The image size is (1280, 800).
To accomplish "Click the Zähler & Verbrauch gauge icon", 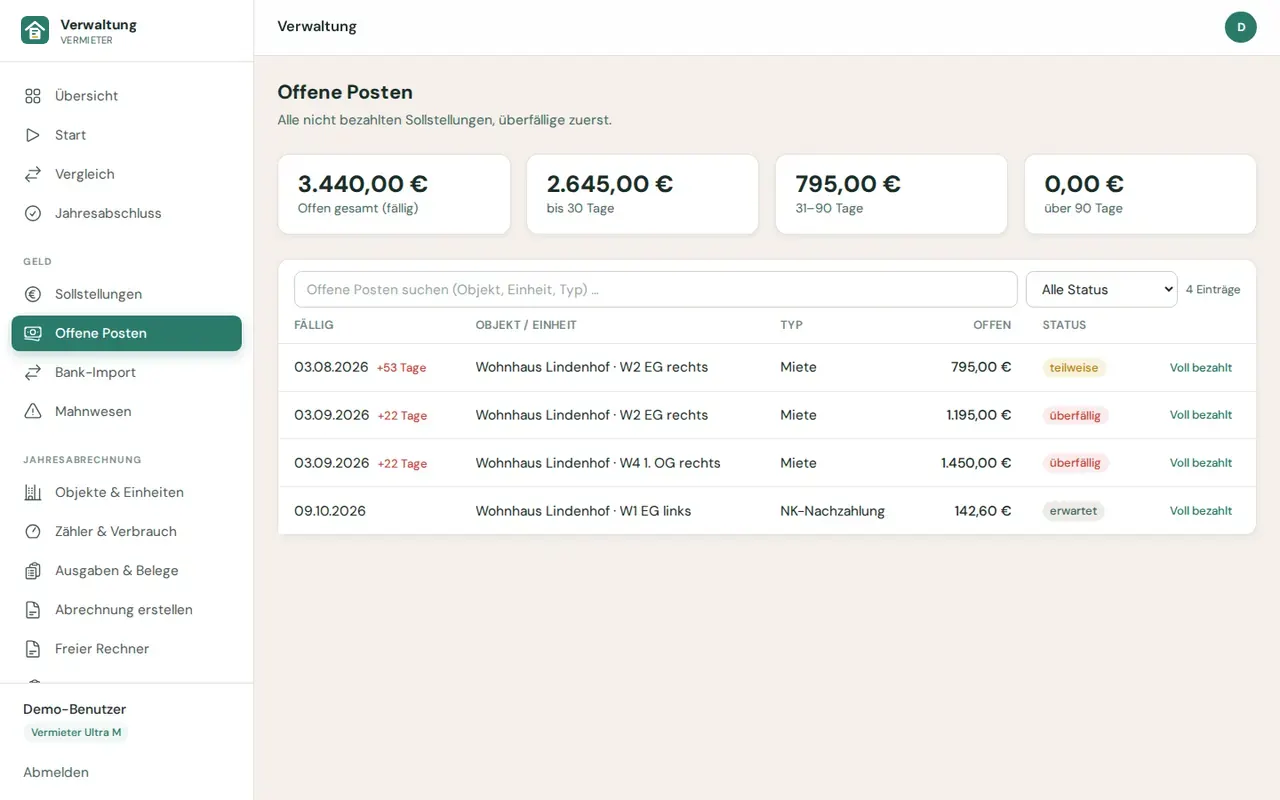I will tap(33, 531).
